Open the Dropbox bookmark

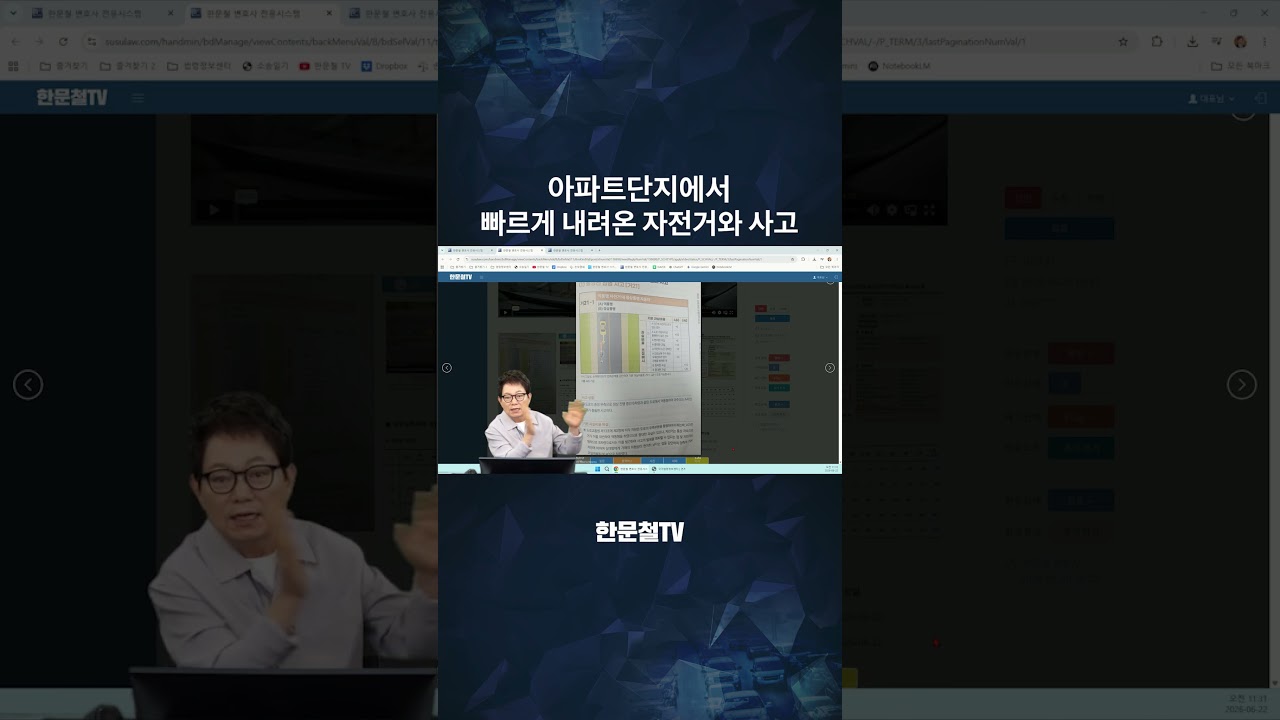click(385, 66)
